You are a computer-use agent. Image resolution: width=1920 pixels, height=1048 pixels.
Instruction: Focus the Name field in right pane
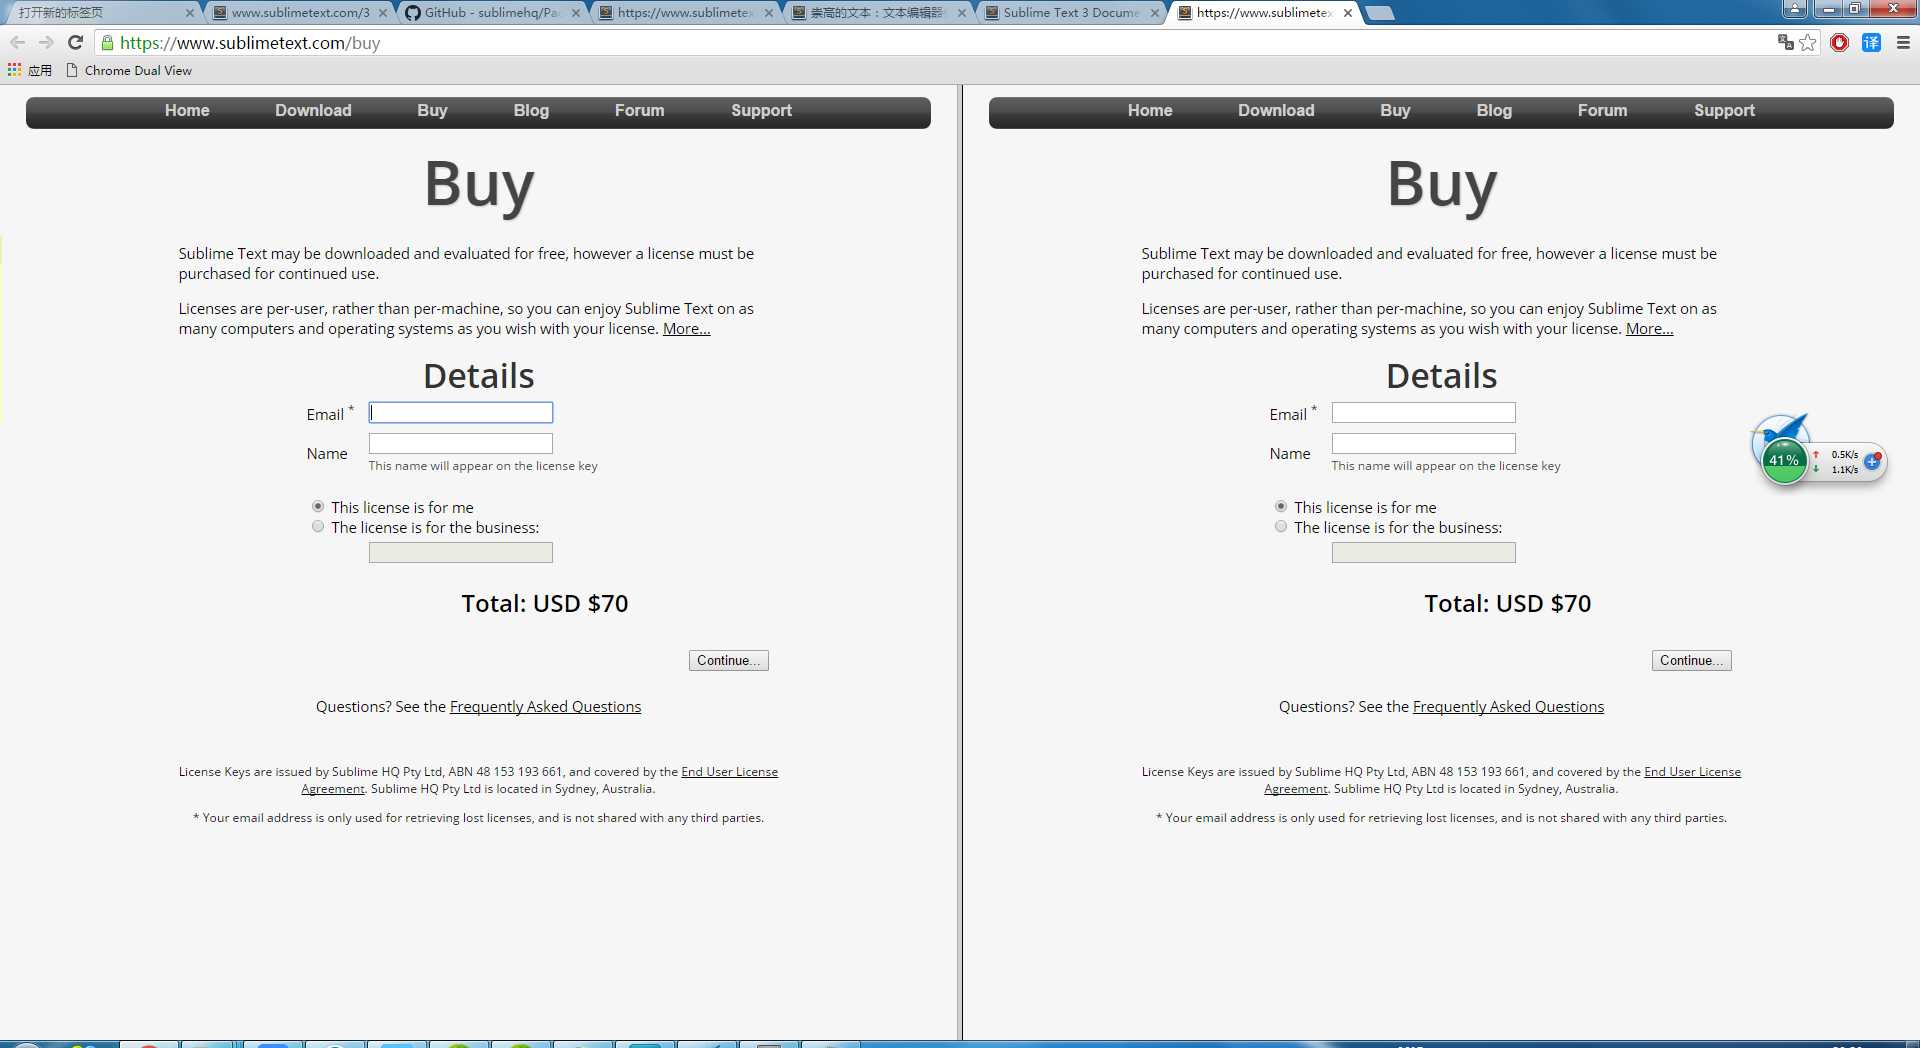point(1423,443)
